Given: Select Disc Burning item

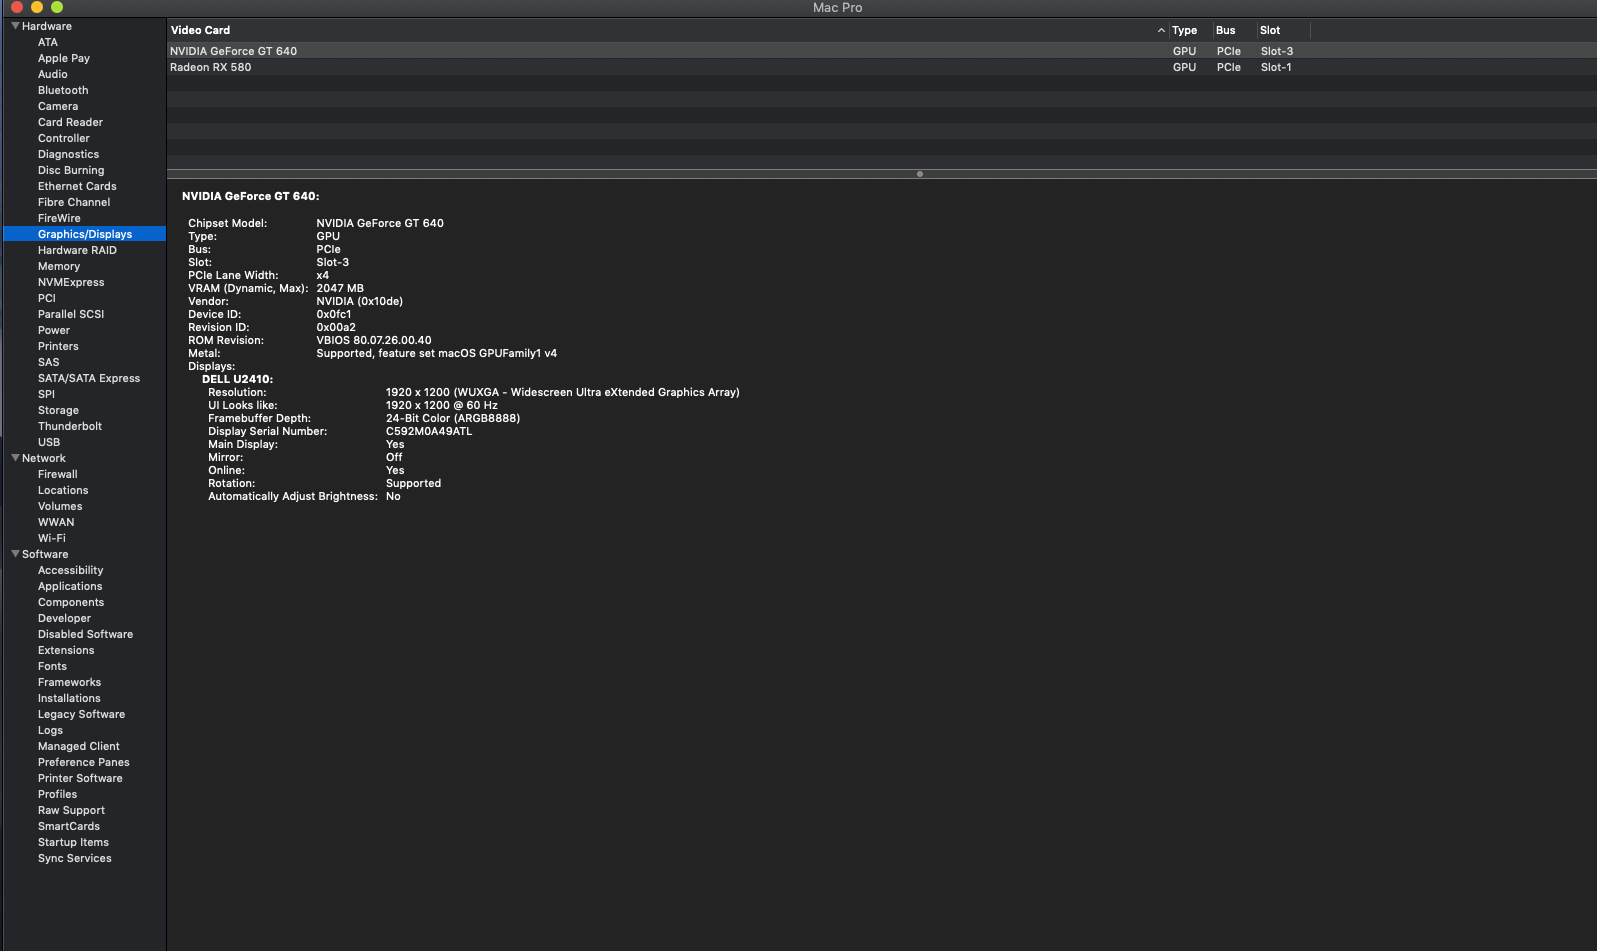Looking at the screenshot, I should tap(71, 170).
